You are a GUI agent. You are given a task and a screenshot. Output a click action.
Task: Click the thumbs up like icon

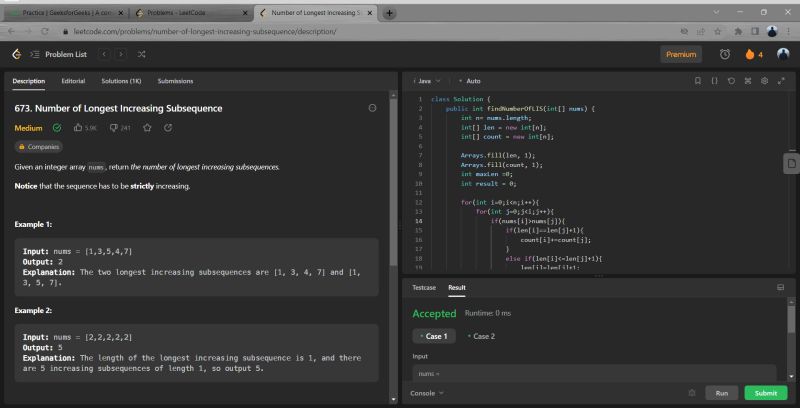[x=78, y=128]
